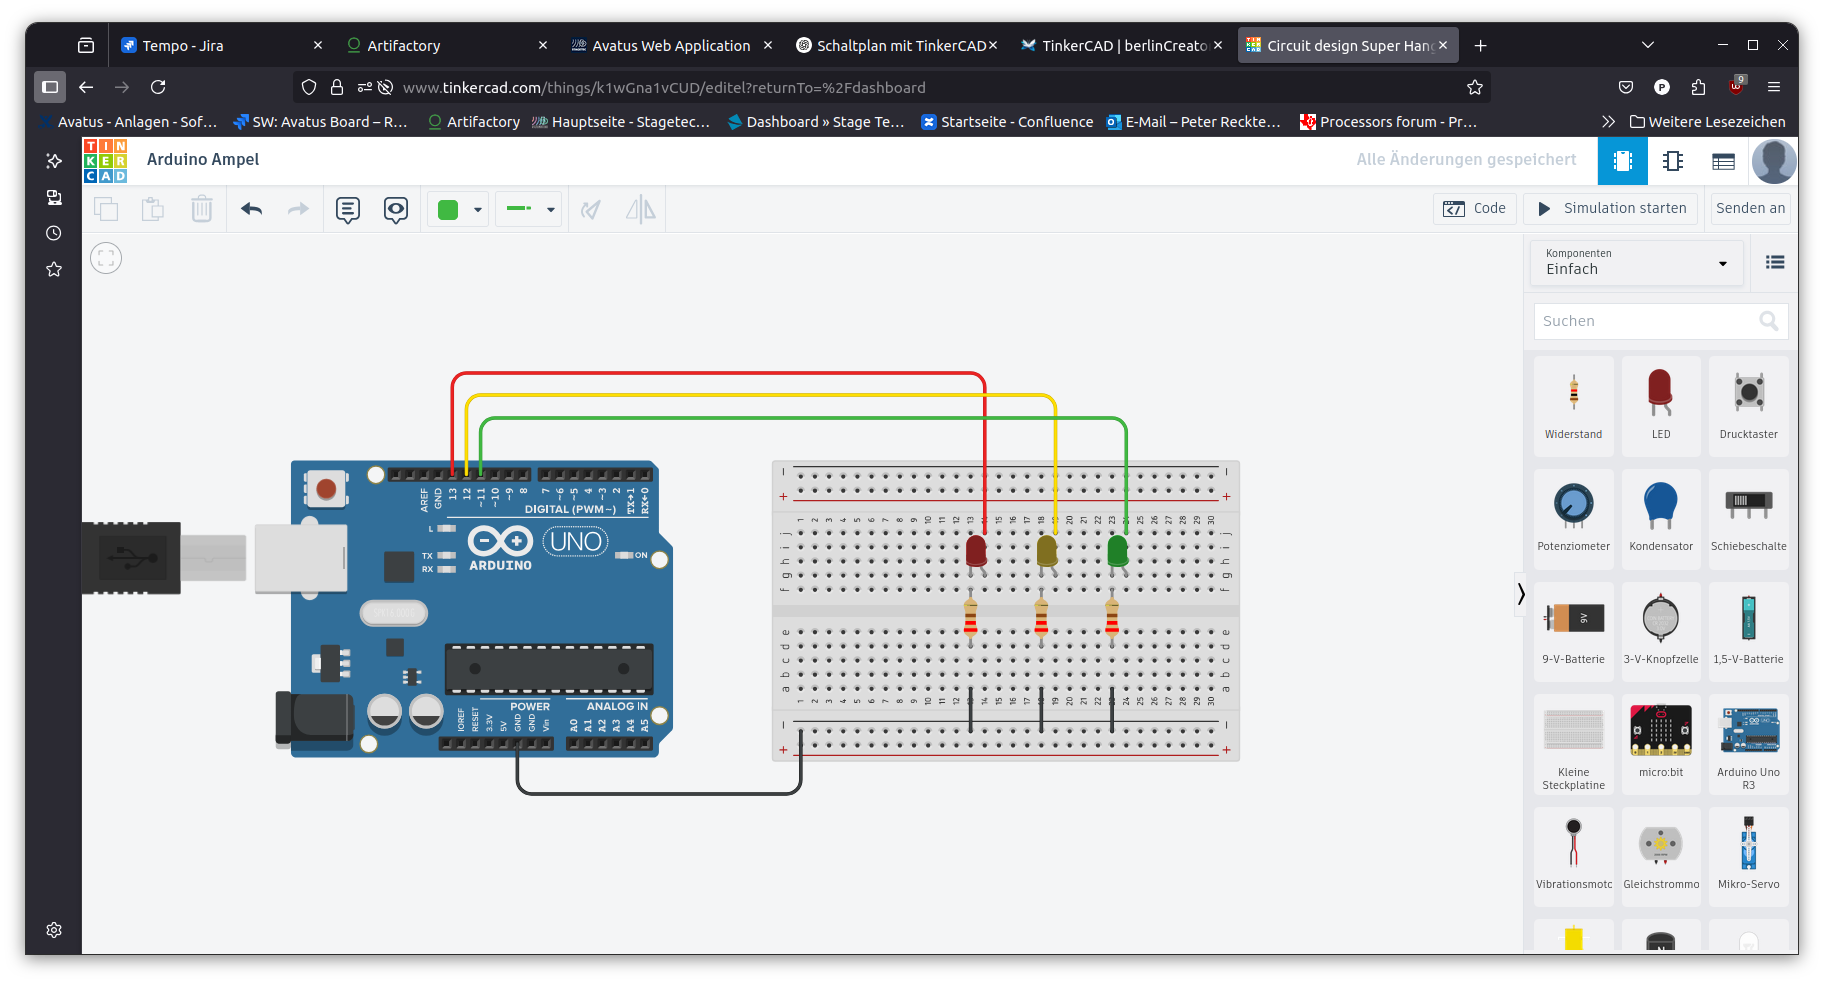Click the redo arrow
Image resolution: width=1824 pixels, height=983 pixels.
click(x=298, y=209)
